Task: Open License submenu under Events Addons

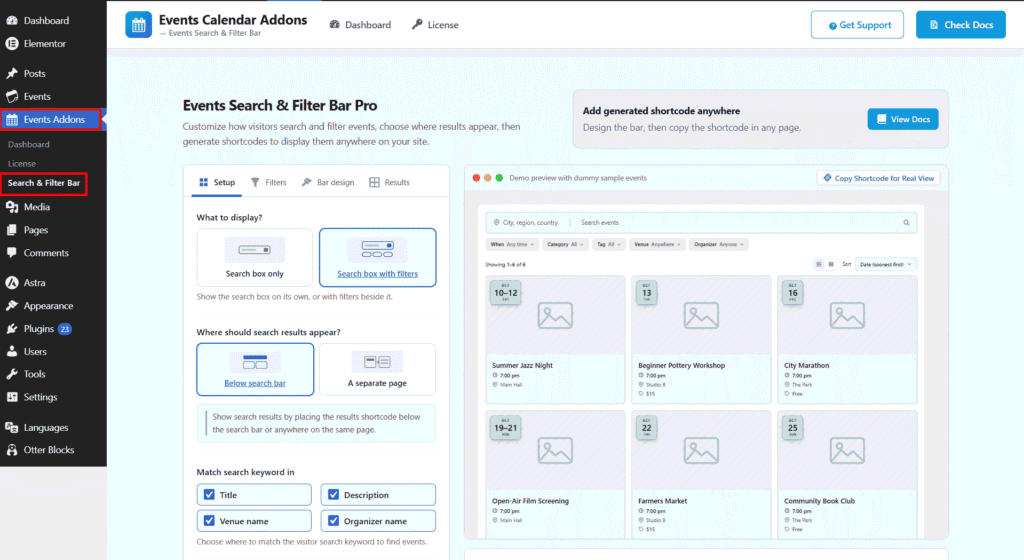Action: (22, 164)
